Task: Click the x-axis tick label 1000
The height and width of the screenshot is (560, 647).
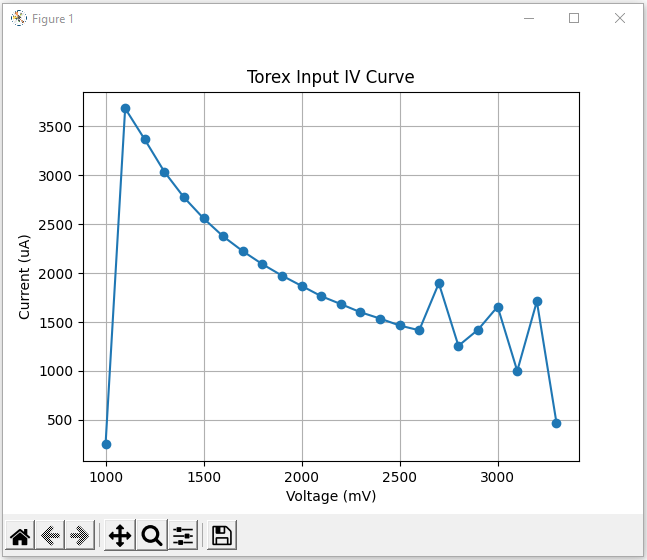Action: tap(106, 477)
